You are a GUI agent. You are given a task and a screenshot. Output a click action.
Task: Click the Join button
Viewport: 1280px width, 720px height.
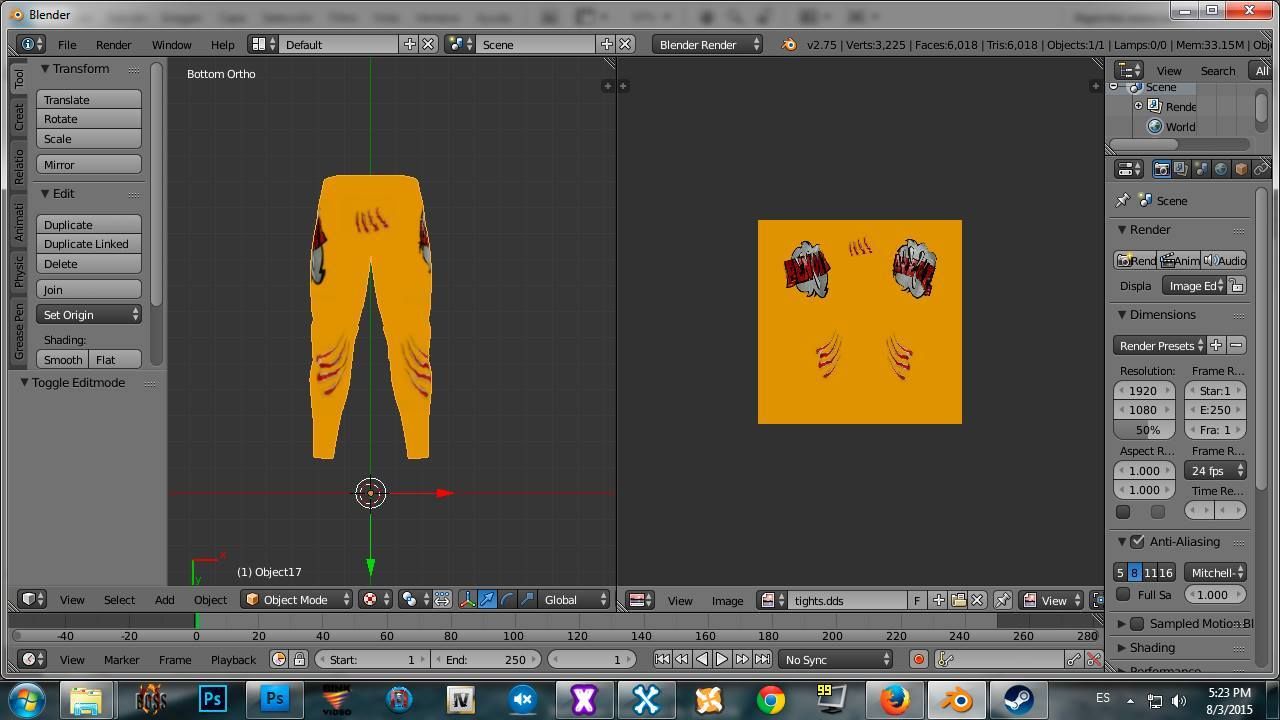coord(89,289)
